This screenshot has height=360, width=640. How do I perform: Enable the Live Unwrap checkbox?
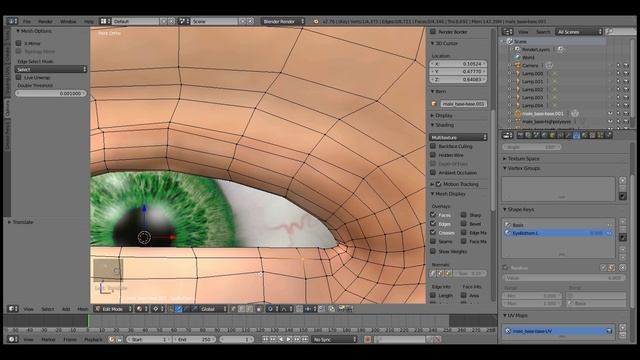tap(18, 78)
